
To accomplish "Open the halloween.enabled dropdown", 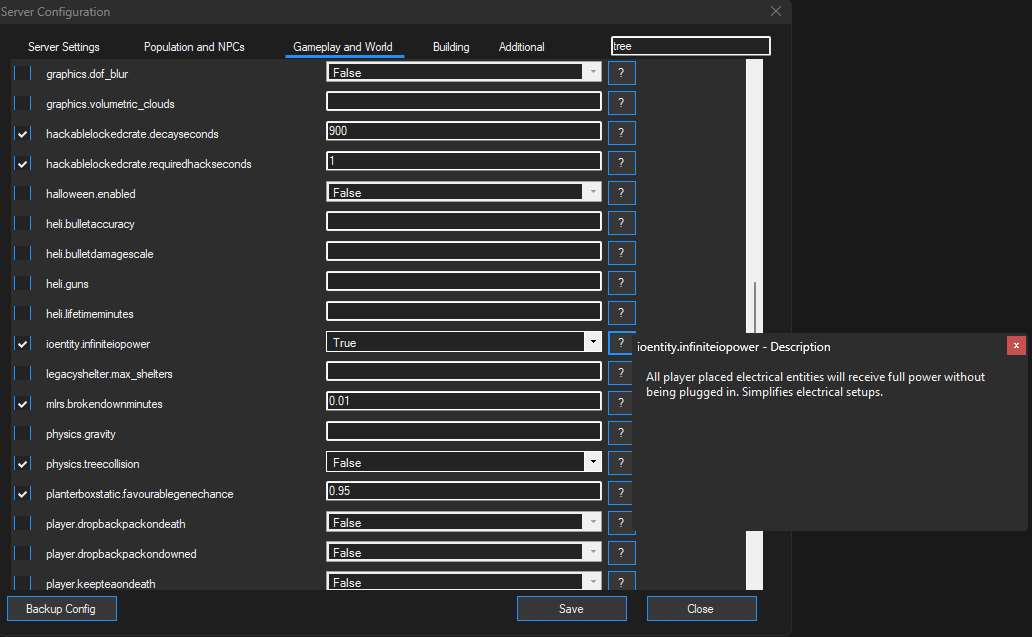I will (x=594, y=192).
